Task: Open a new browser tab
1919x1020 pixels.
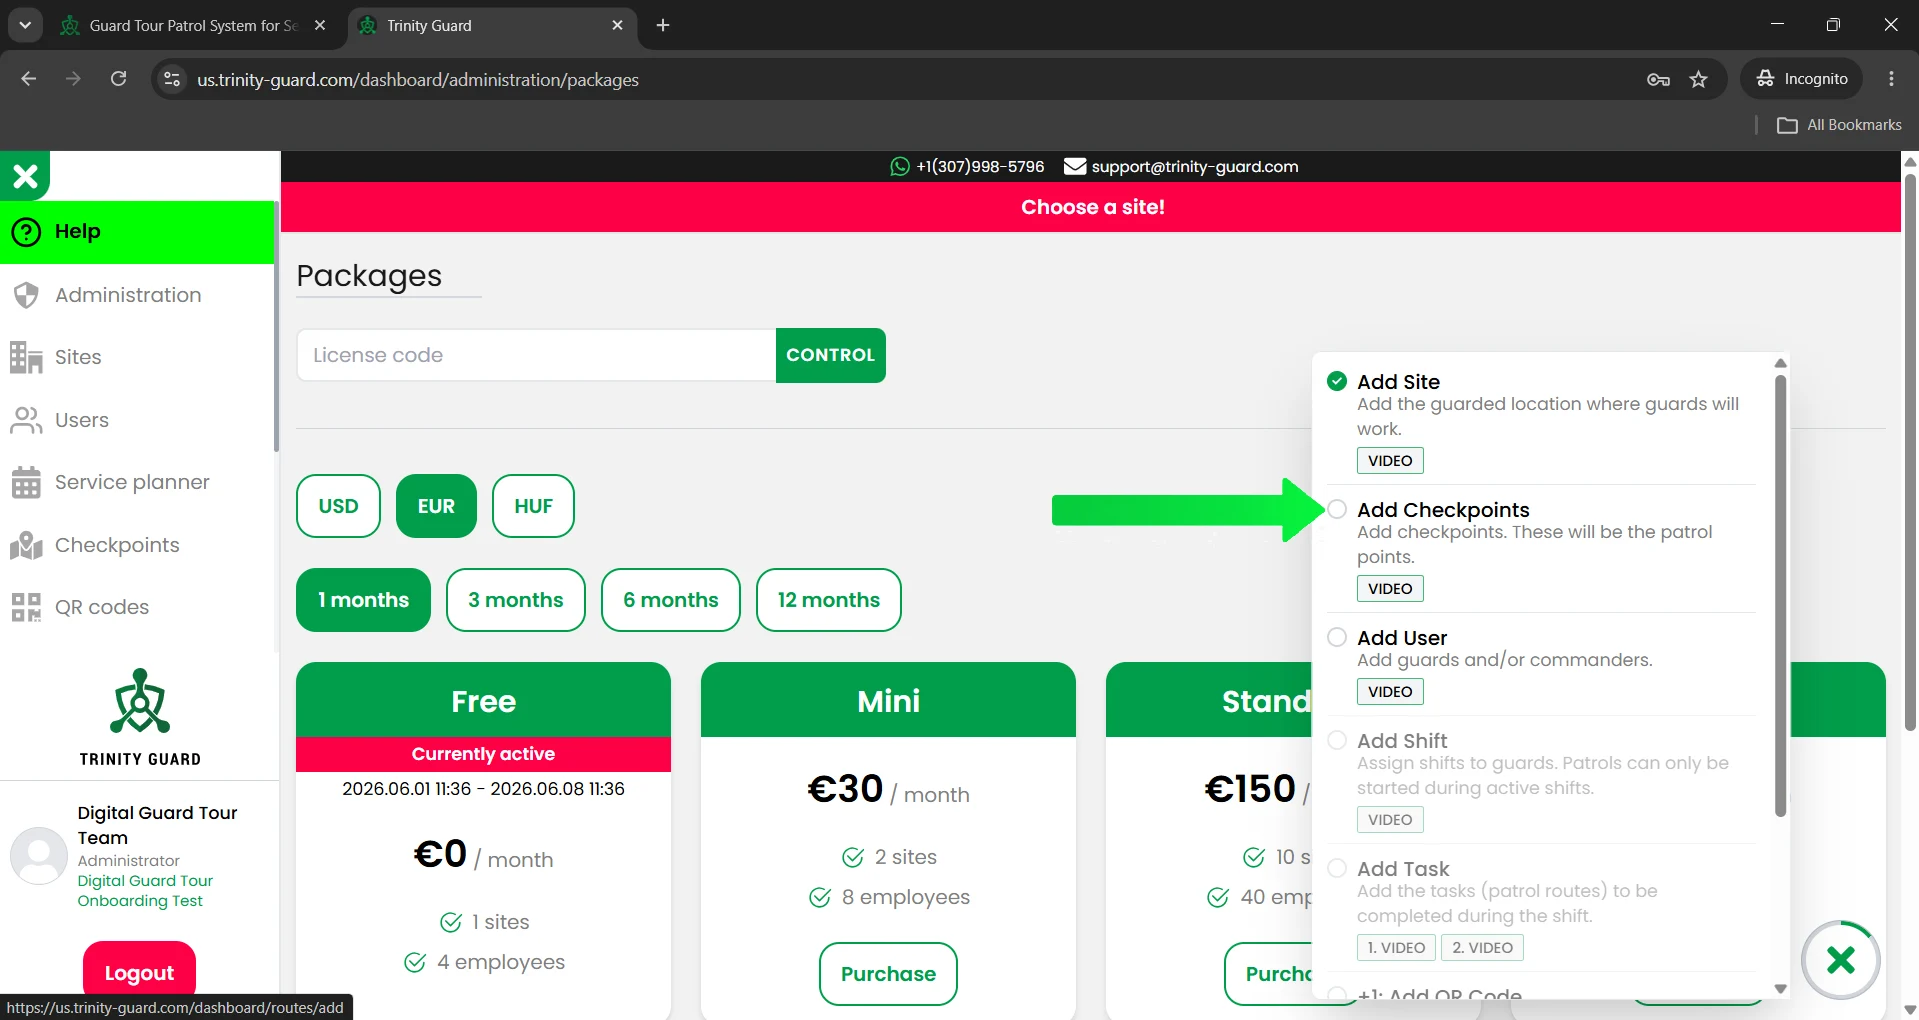Action: pyautogui.click(x=663, y=26)
